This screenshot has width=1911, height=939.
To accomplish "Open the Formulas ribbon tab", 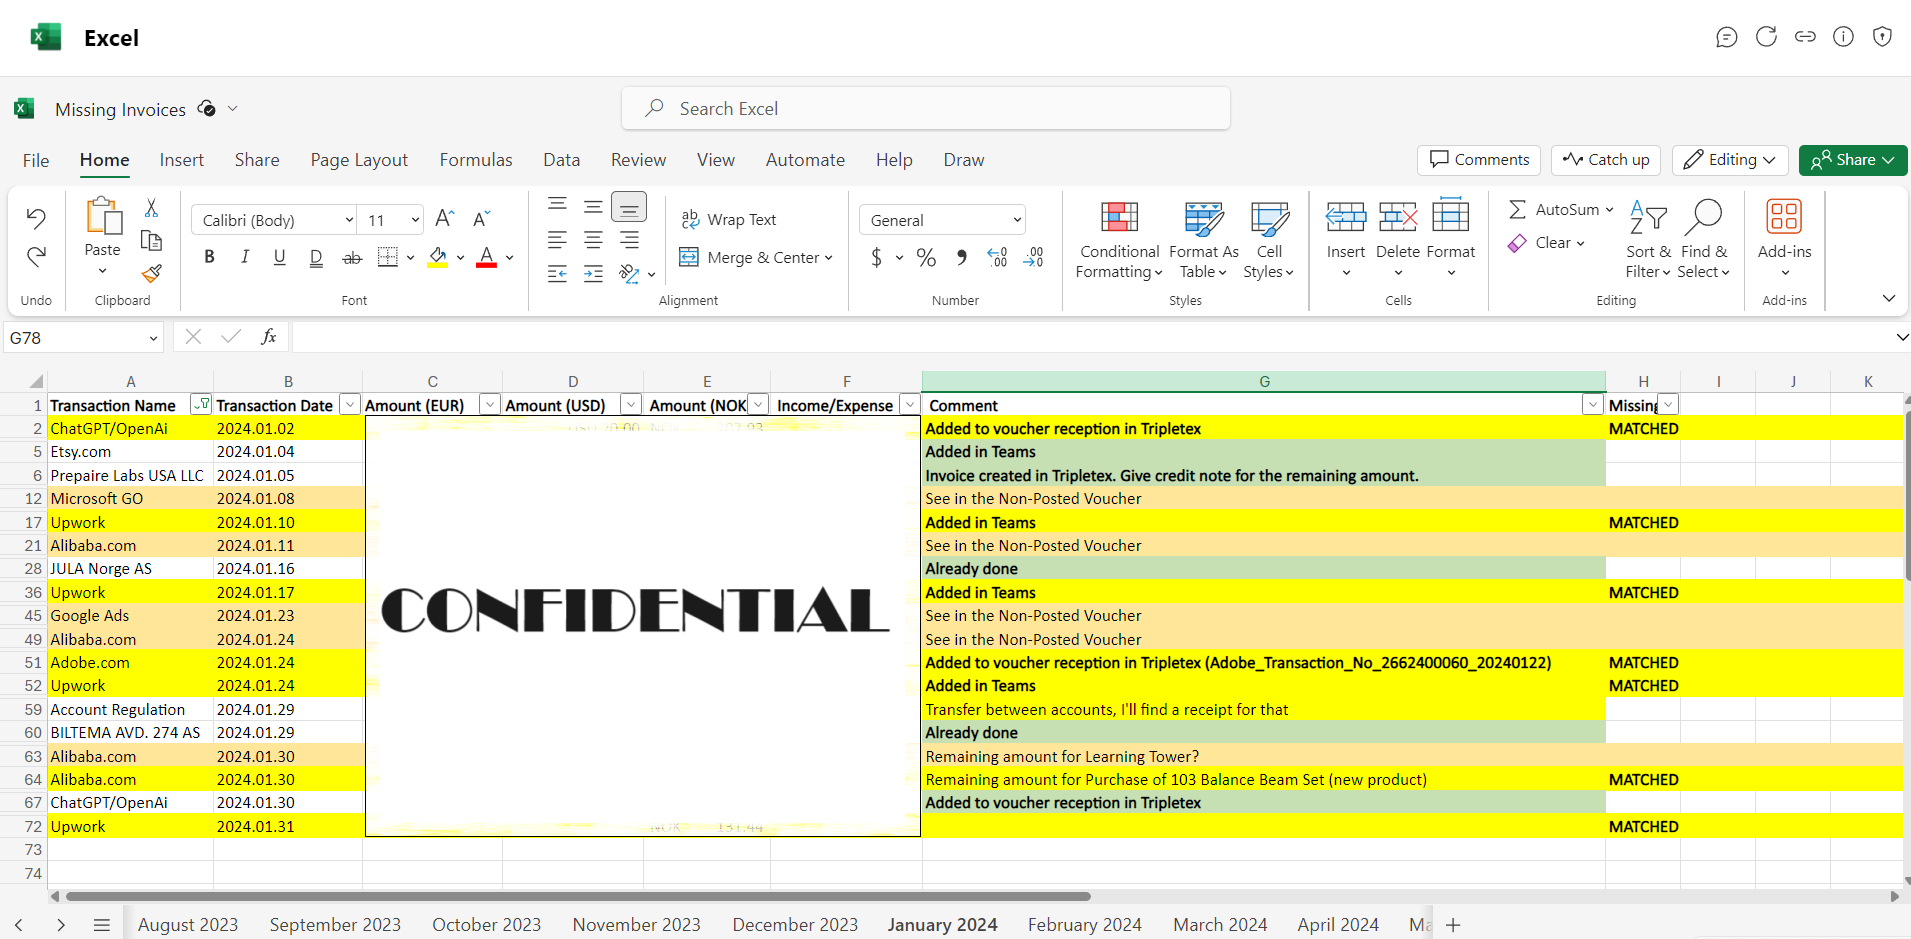I will 476,160.
